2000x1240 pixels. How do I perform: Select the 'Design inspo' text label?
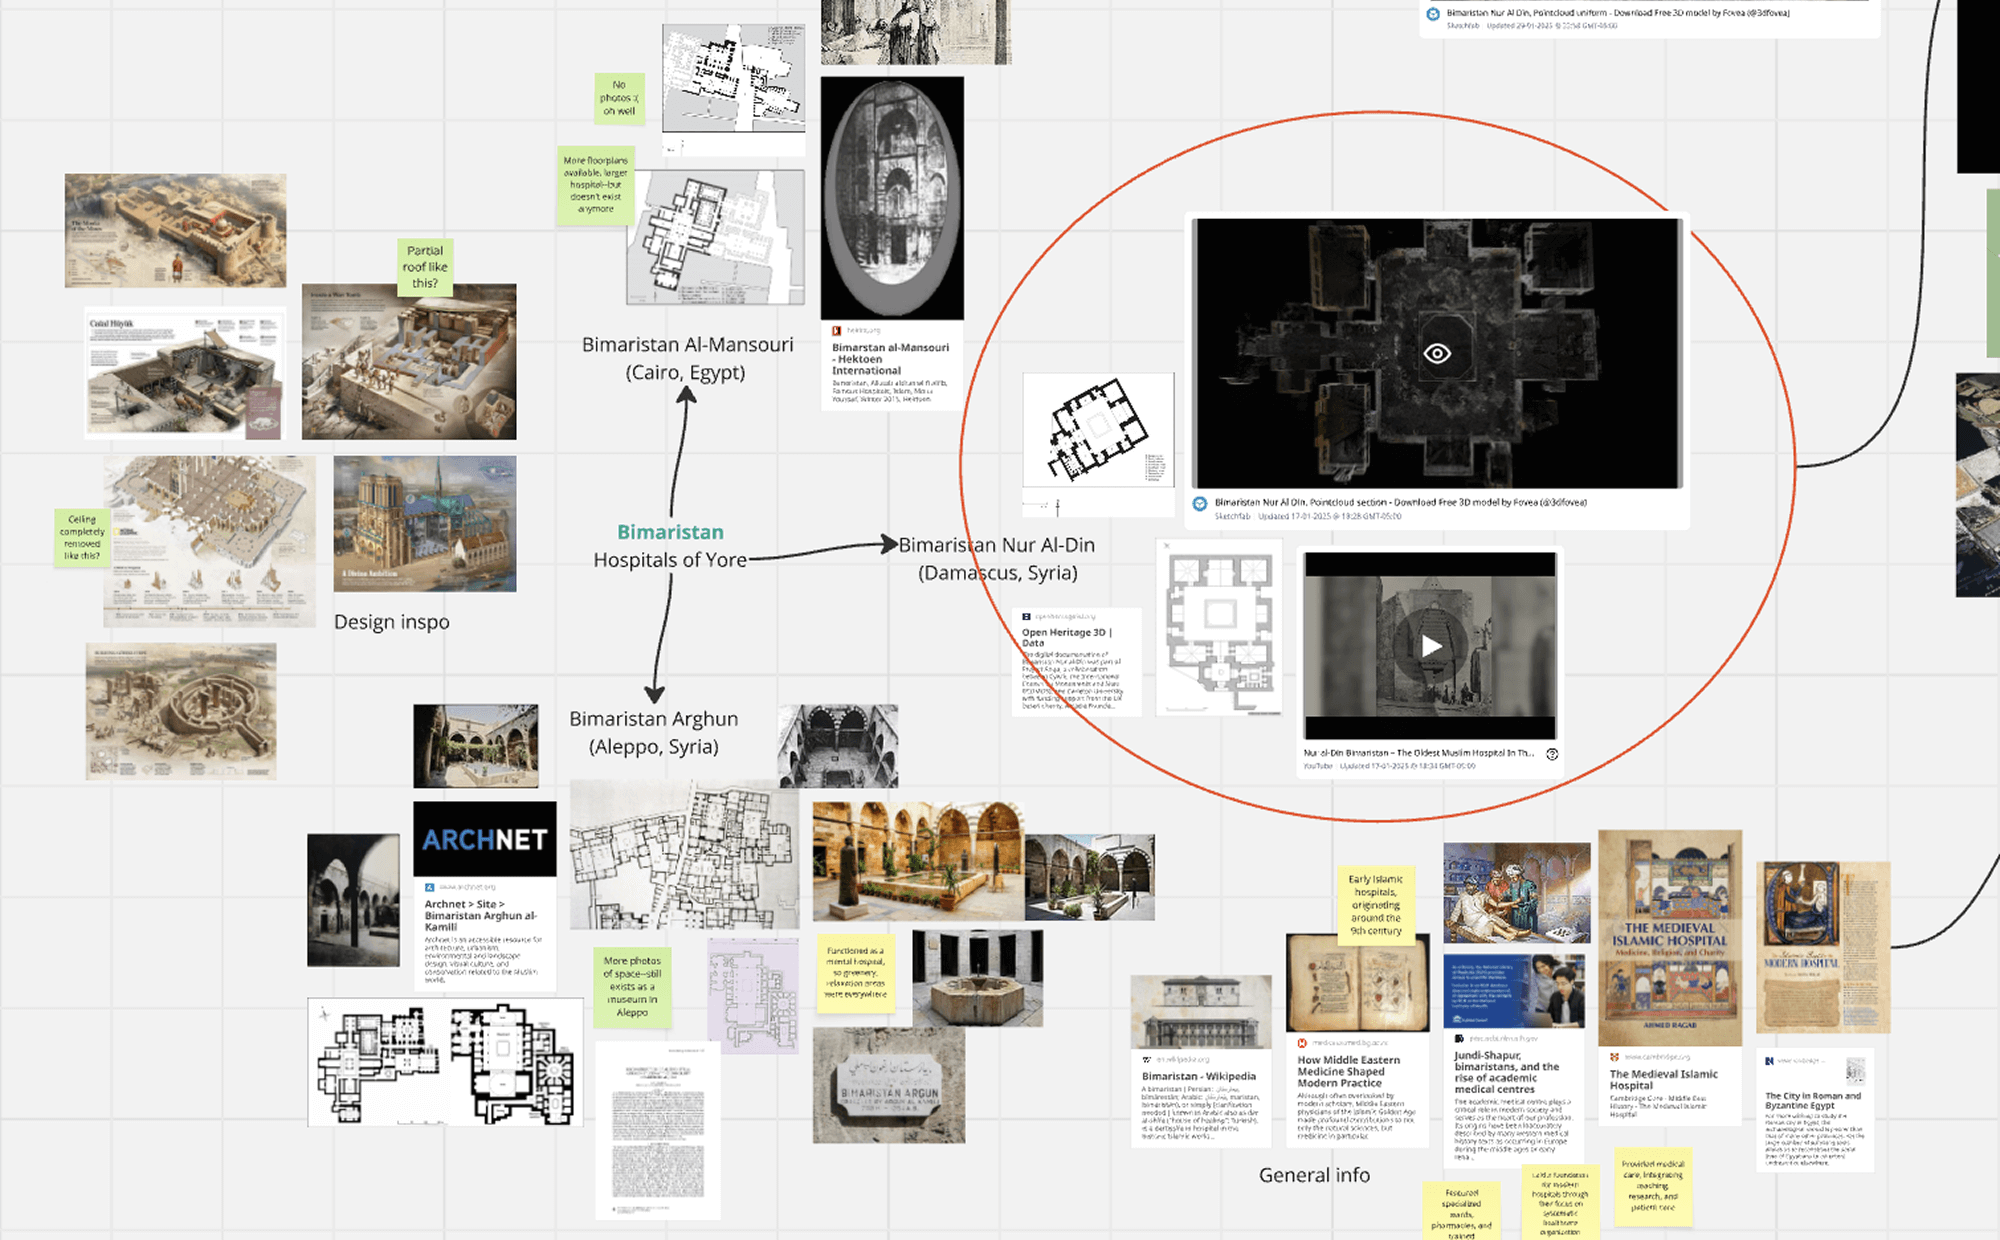(392, 622)
